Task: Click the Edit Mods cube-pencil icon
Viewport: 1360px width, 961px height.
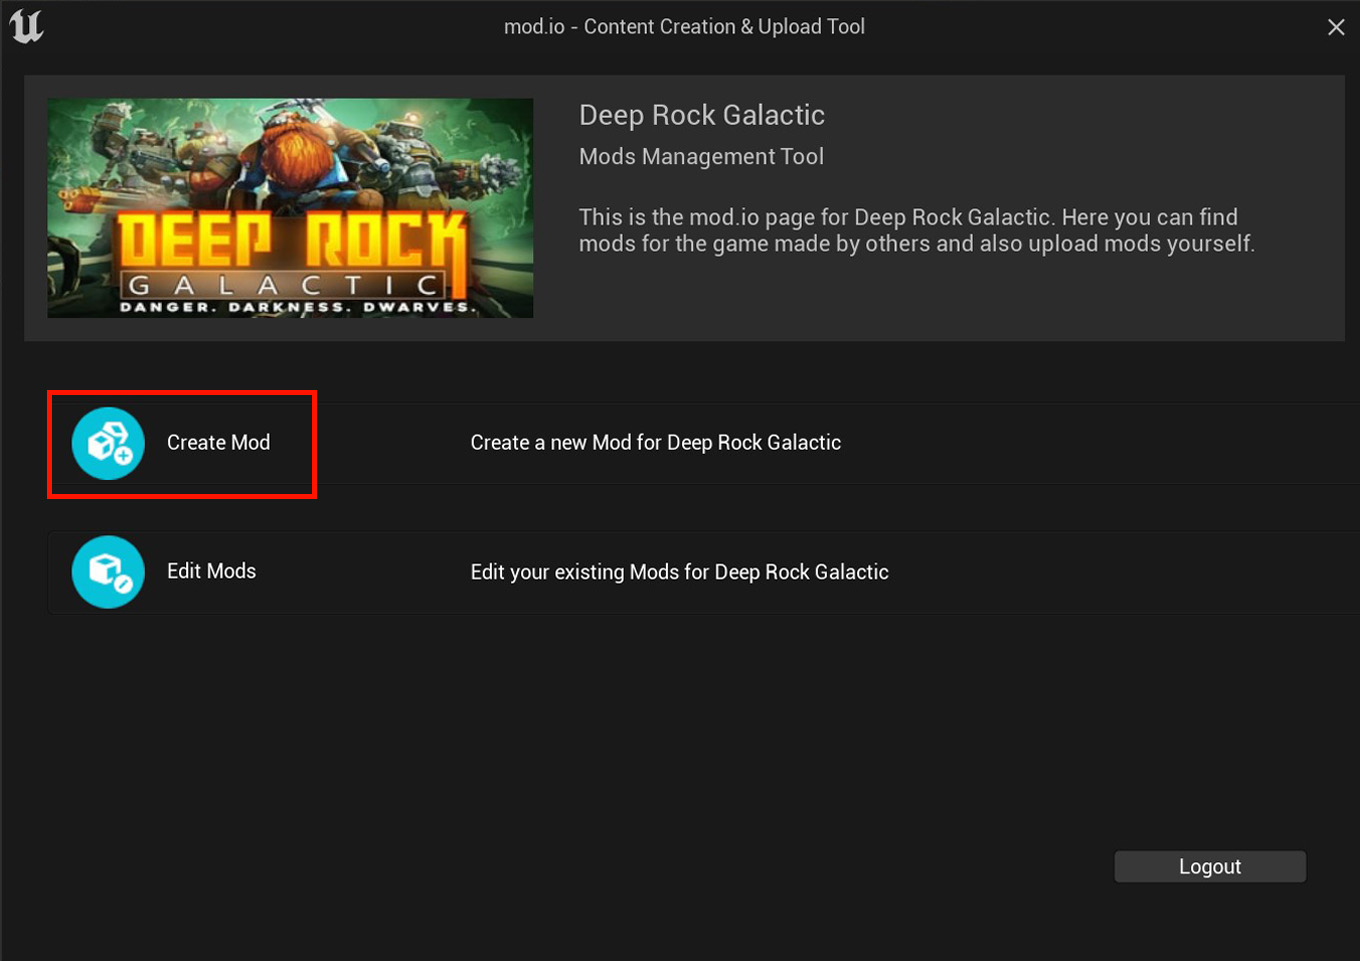Action: click(108, 572)
